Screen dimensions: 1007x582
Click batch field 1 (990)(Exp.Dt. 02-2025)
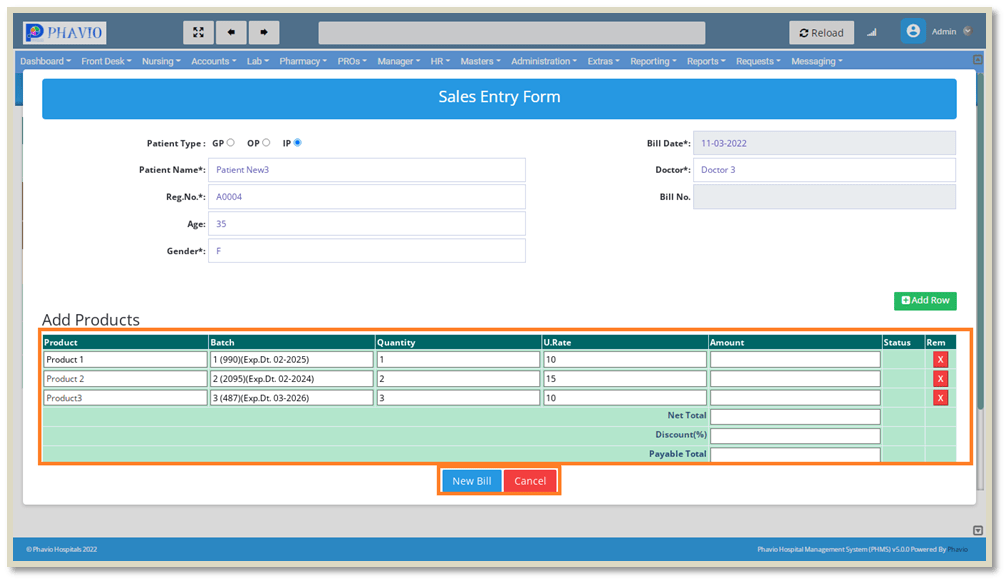click(292, 360)
